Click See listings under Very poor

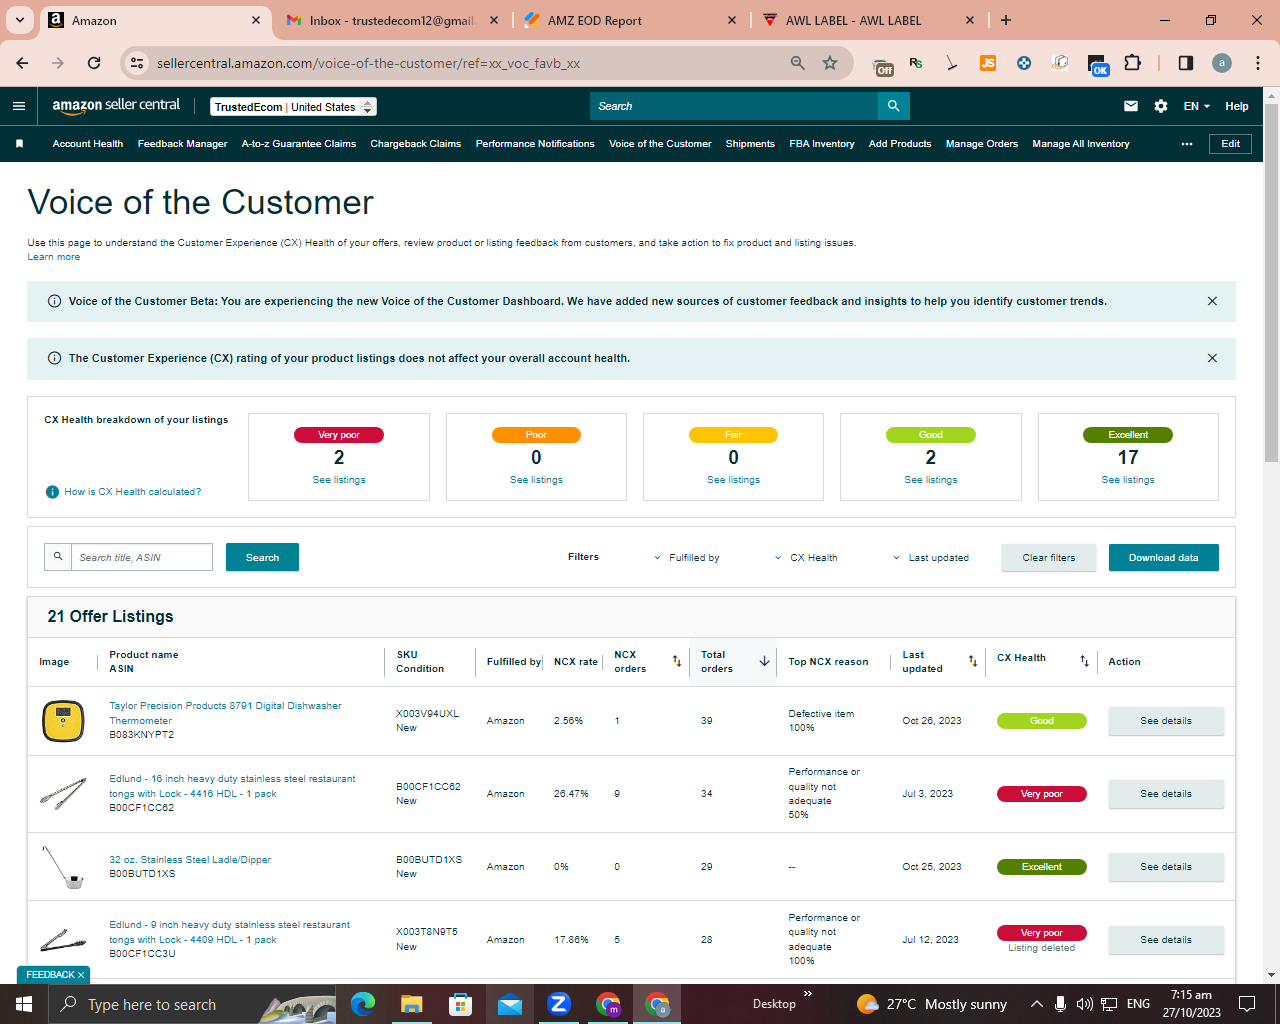339,480
